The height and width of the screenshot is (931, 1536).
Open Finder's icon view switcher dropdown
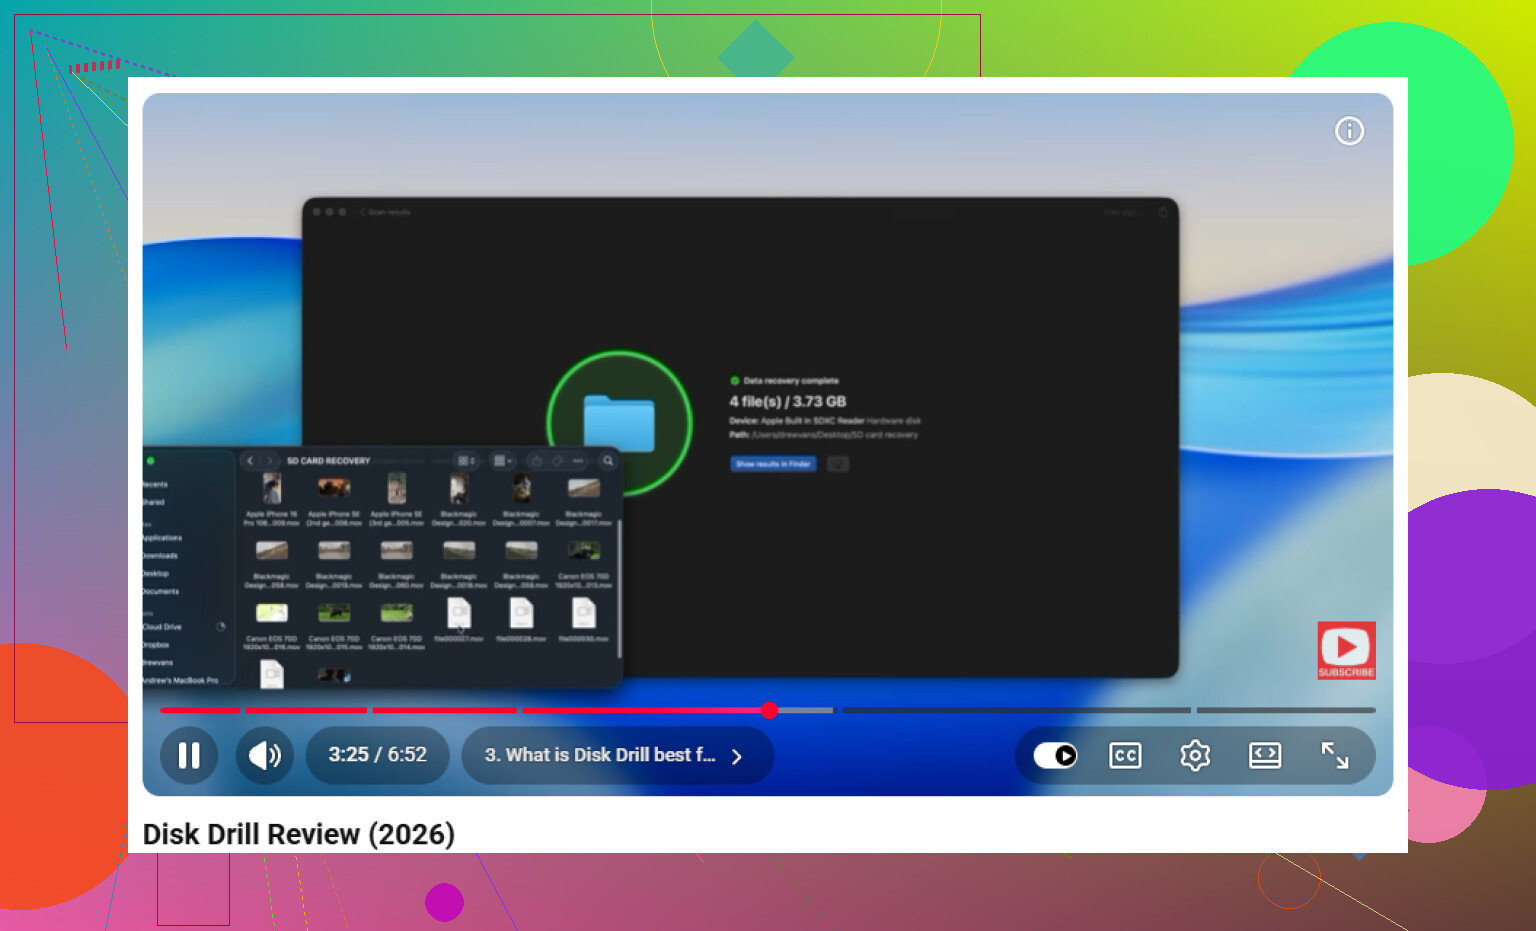[466, 461]
